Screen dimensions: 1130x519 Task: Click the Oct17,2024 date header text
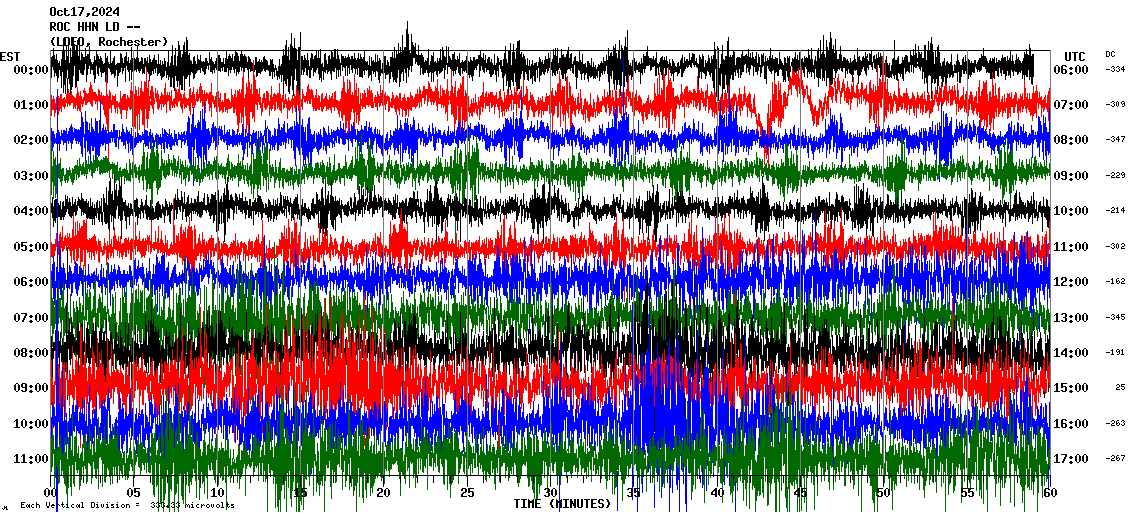point(84,12)
